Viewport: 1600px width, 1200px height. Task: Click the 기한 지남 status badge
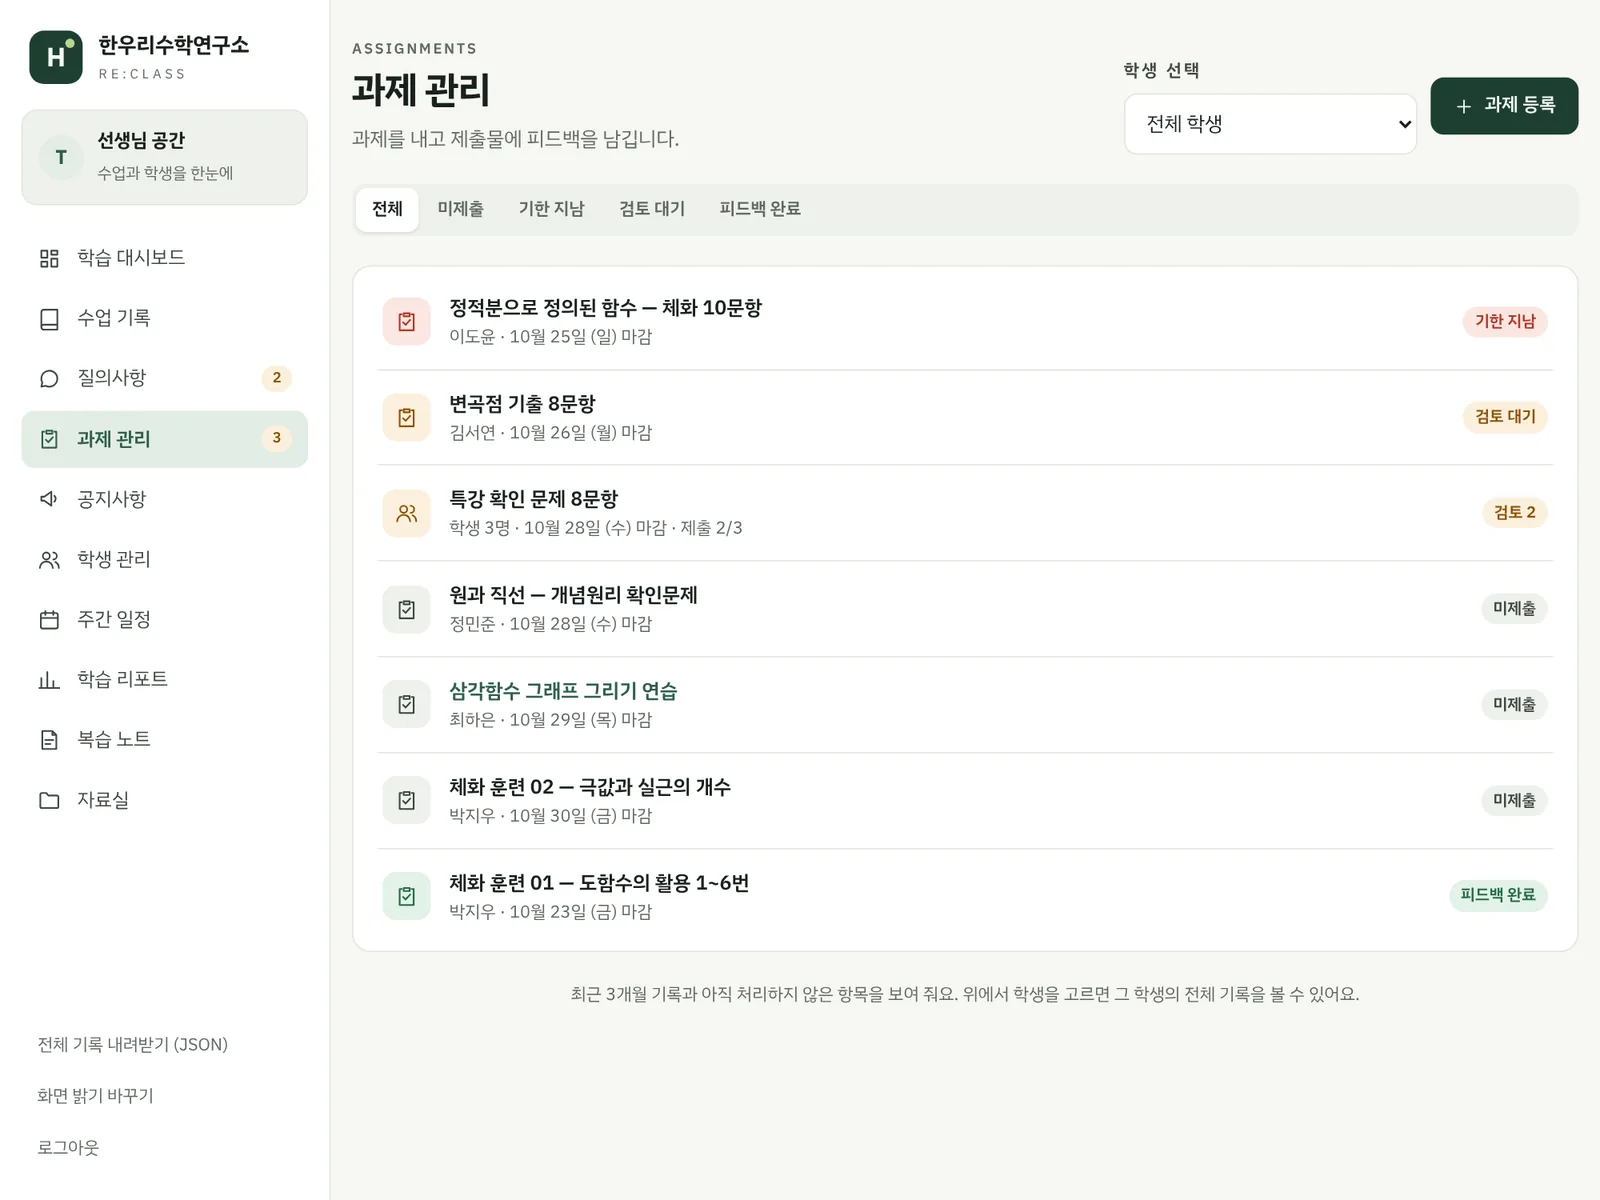tap(1505, 321)
